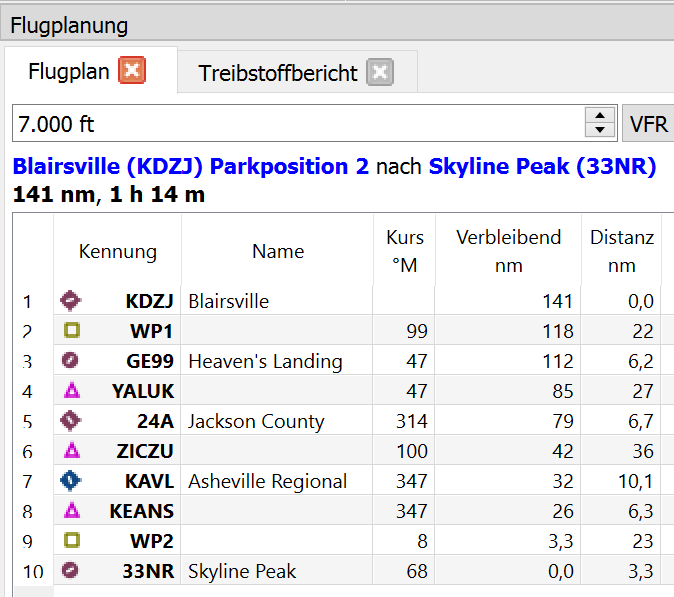Increase cruise altitude with up arrow
Viewport: 674px width, 597px height.
click(x=600, y=115)
